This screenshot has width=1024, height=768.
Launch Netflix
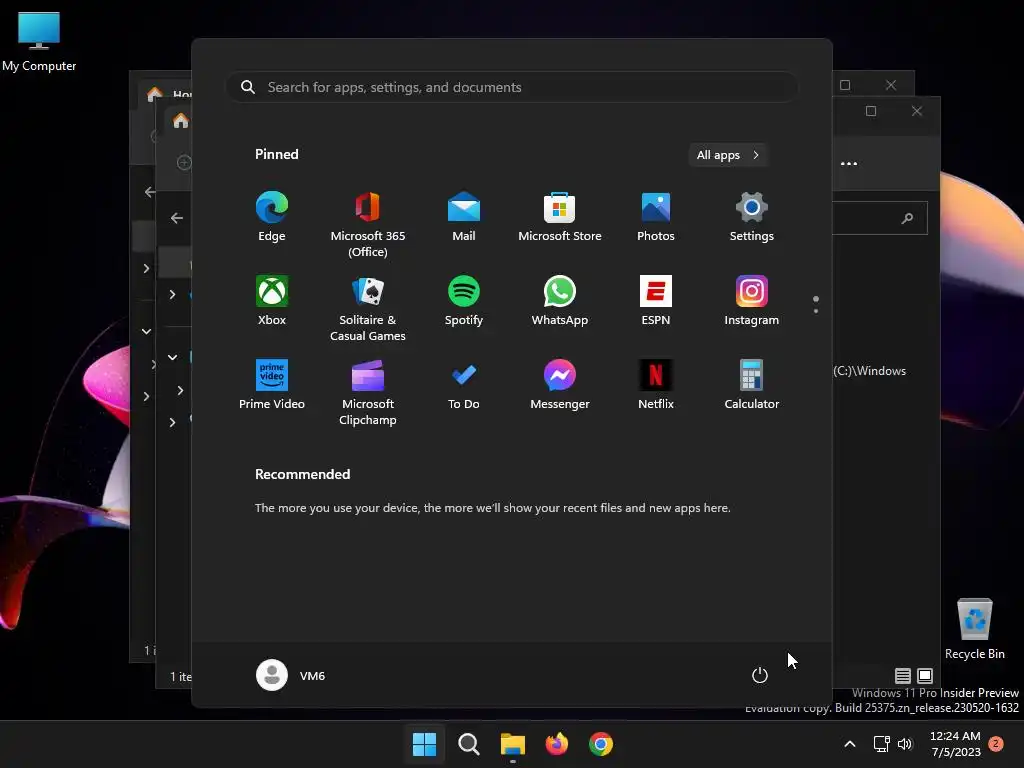656,385
